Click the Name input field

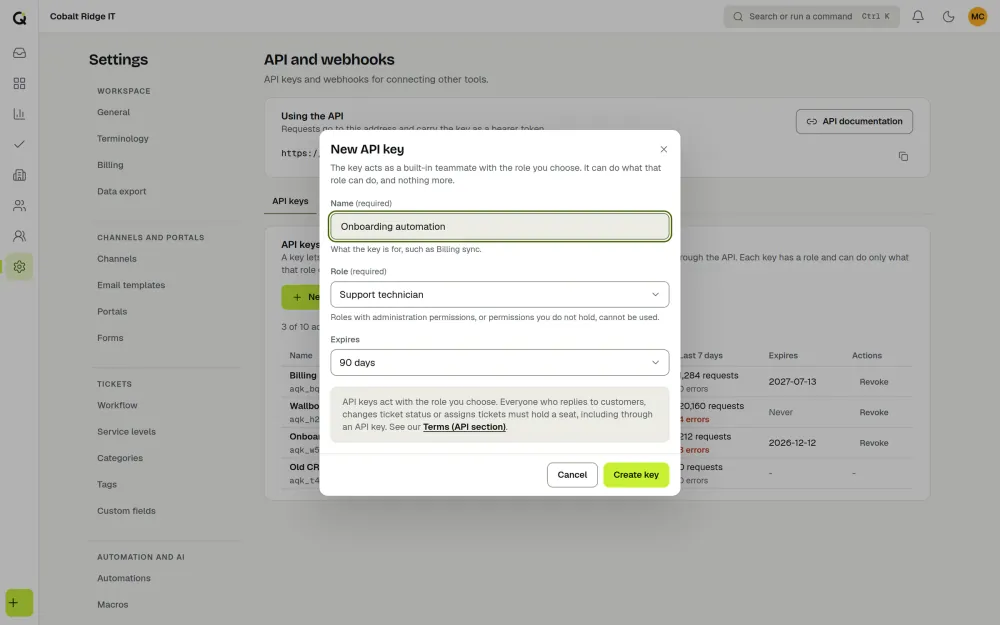point(499,226)
